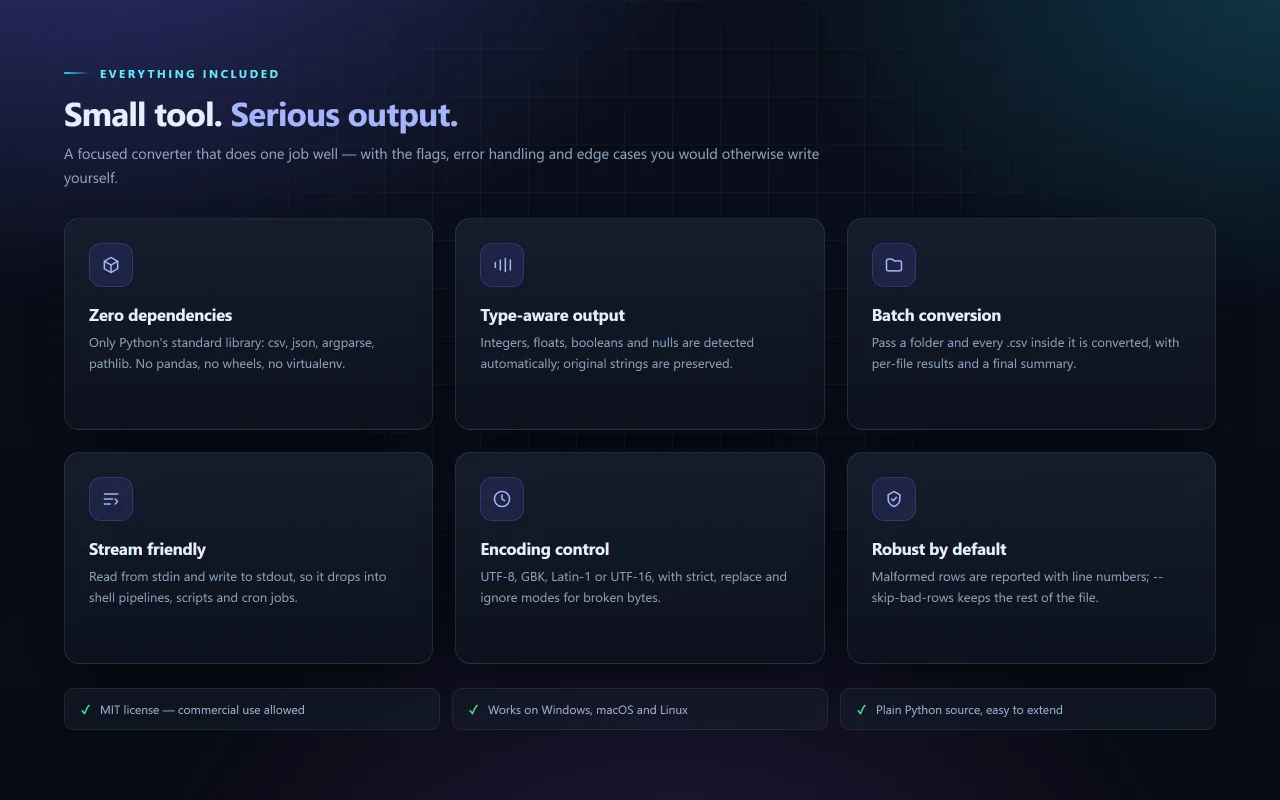Click "Works on Windows, macOS and Linux" text
Viewport: 1280px width, 800px height.
tap(588, 710)
